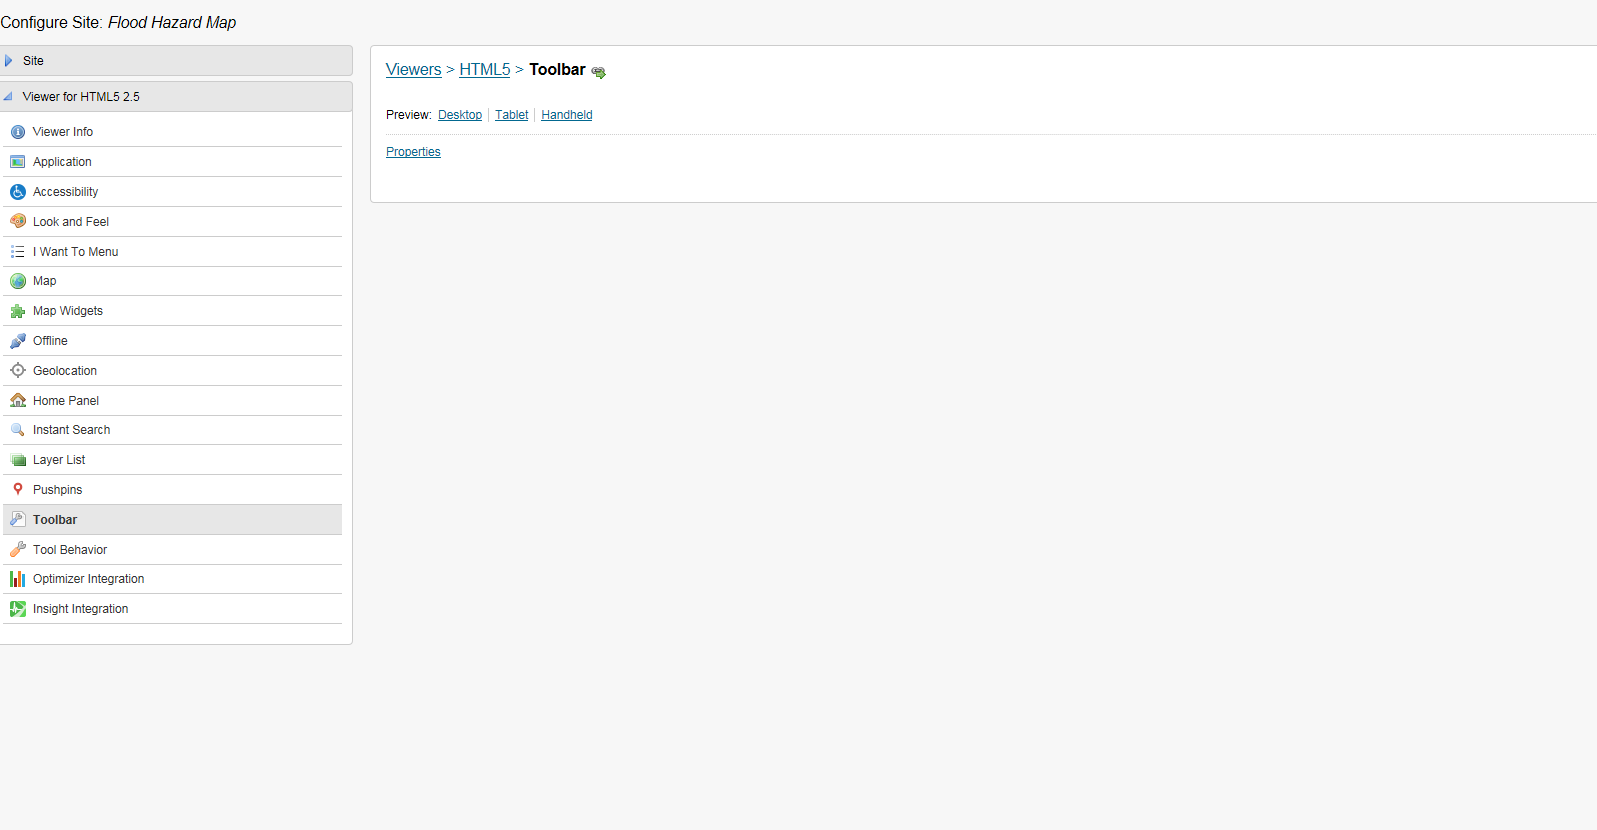1597x830 pixels.
Task: Click the Configure Site Flood Hazard Map title
Action: (118, 22)
